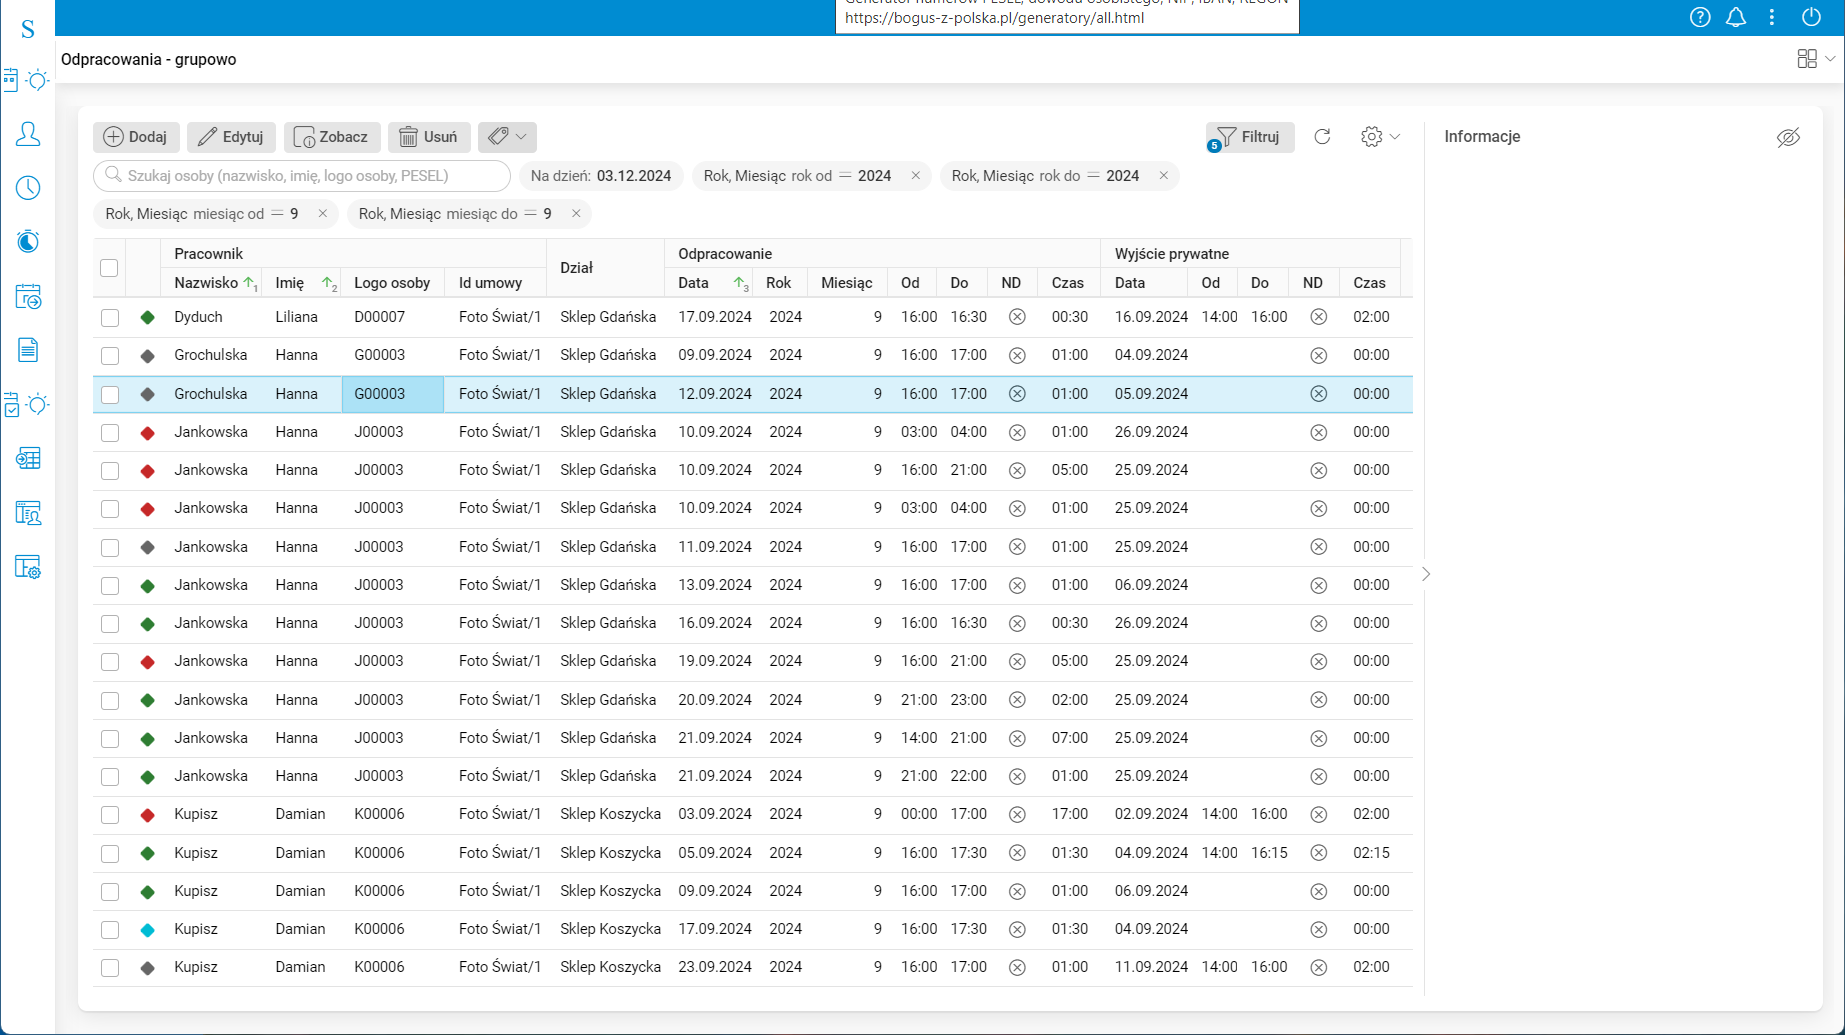This screenshot has width=1845, height=1035.
Task: Click the 07:00 Czas cell for Jankowska
Action: click(1070, 738)
